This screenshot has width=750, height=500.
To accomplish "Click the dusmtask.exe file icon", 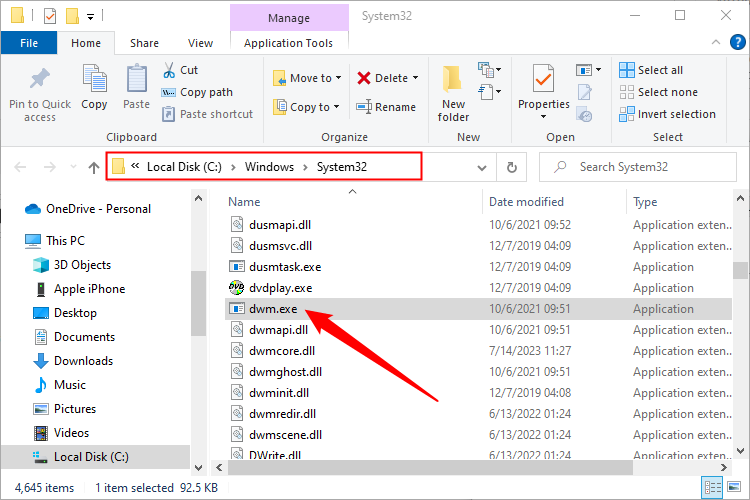I will 237,267.
